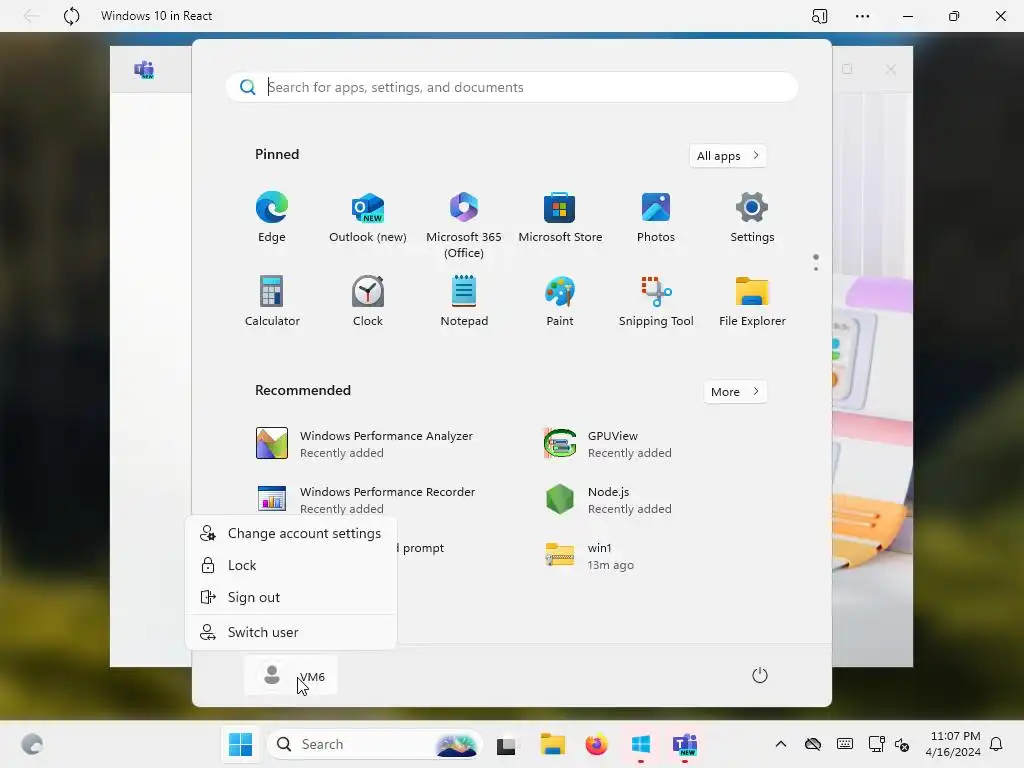Viewport: 1024px width, 768px height.
Task: Click the touch keyboard tray icon
Action: tap(844, 744)
